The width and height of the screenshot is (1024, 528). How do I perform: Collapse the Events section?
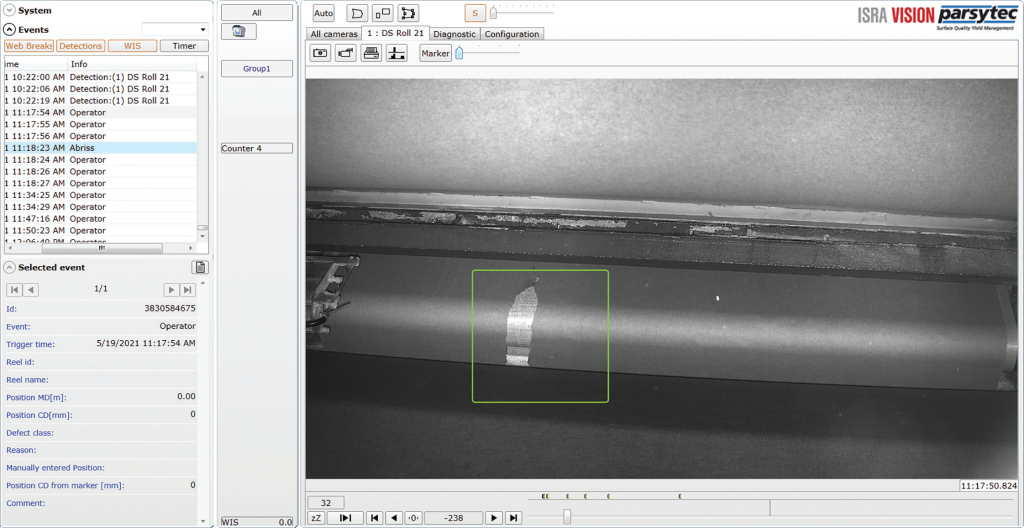pos(9,30)
